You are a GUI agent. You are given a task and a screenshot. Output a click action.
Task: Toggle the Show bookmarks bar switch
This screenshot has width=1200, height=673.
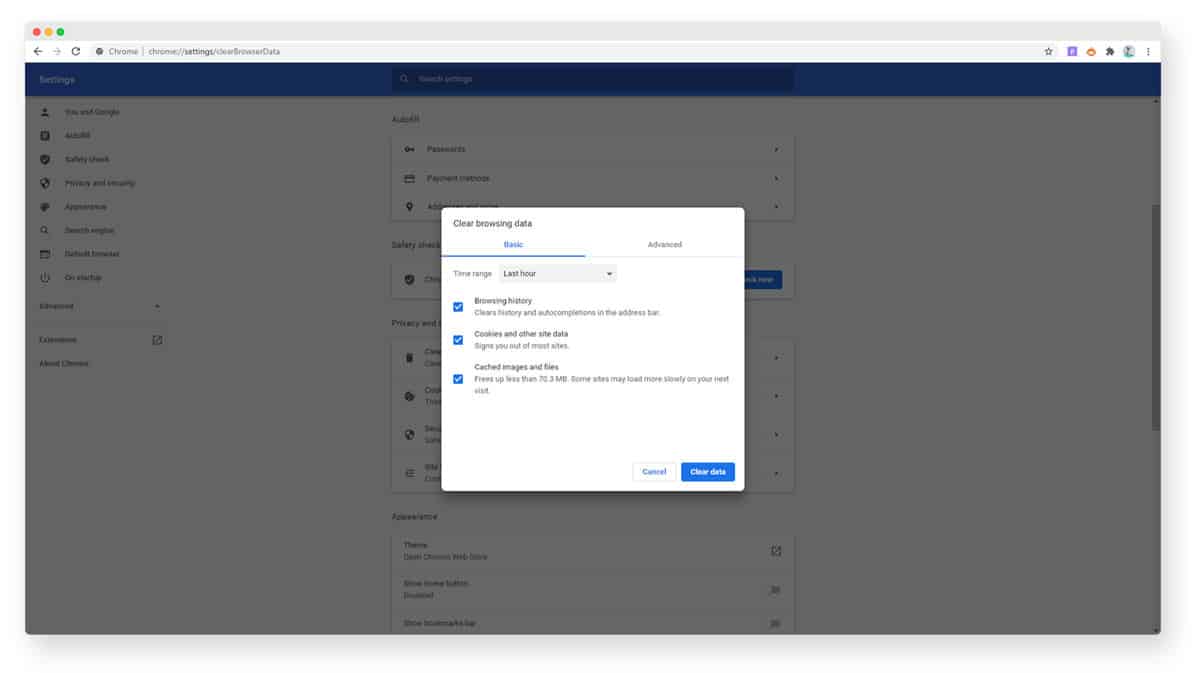pos(775,623)
